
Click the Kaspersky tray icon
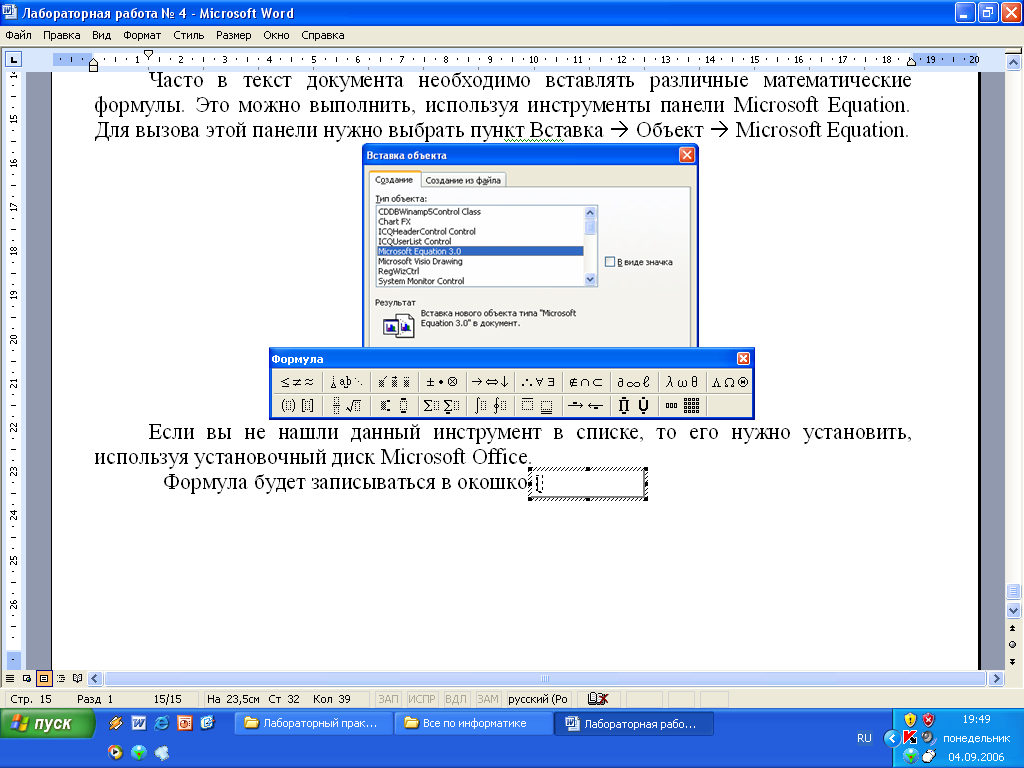[910, 737]
